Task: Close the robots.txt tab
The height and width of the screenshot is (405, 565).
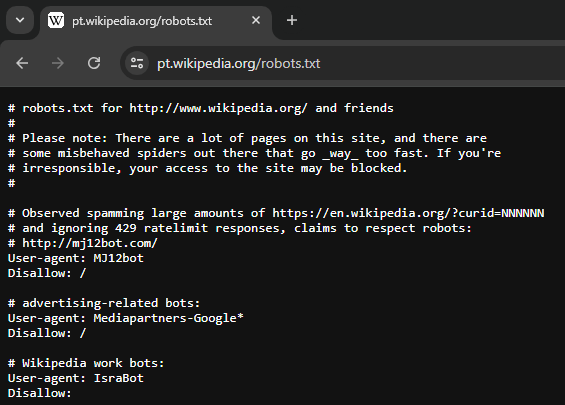Action: click(256, 21)
